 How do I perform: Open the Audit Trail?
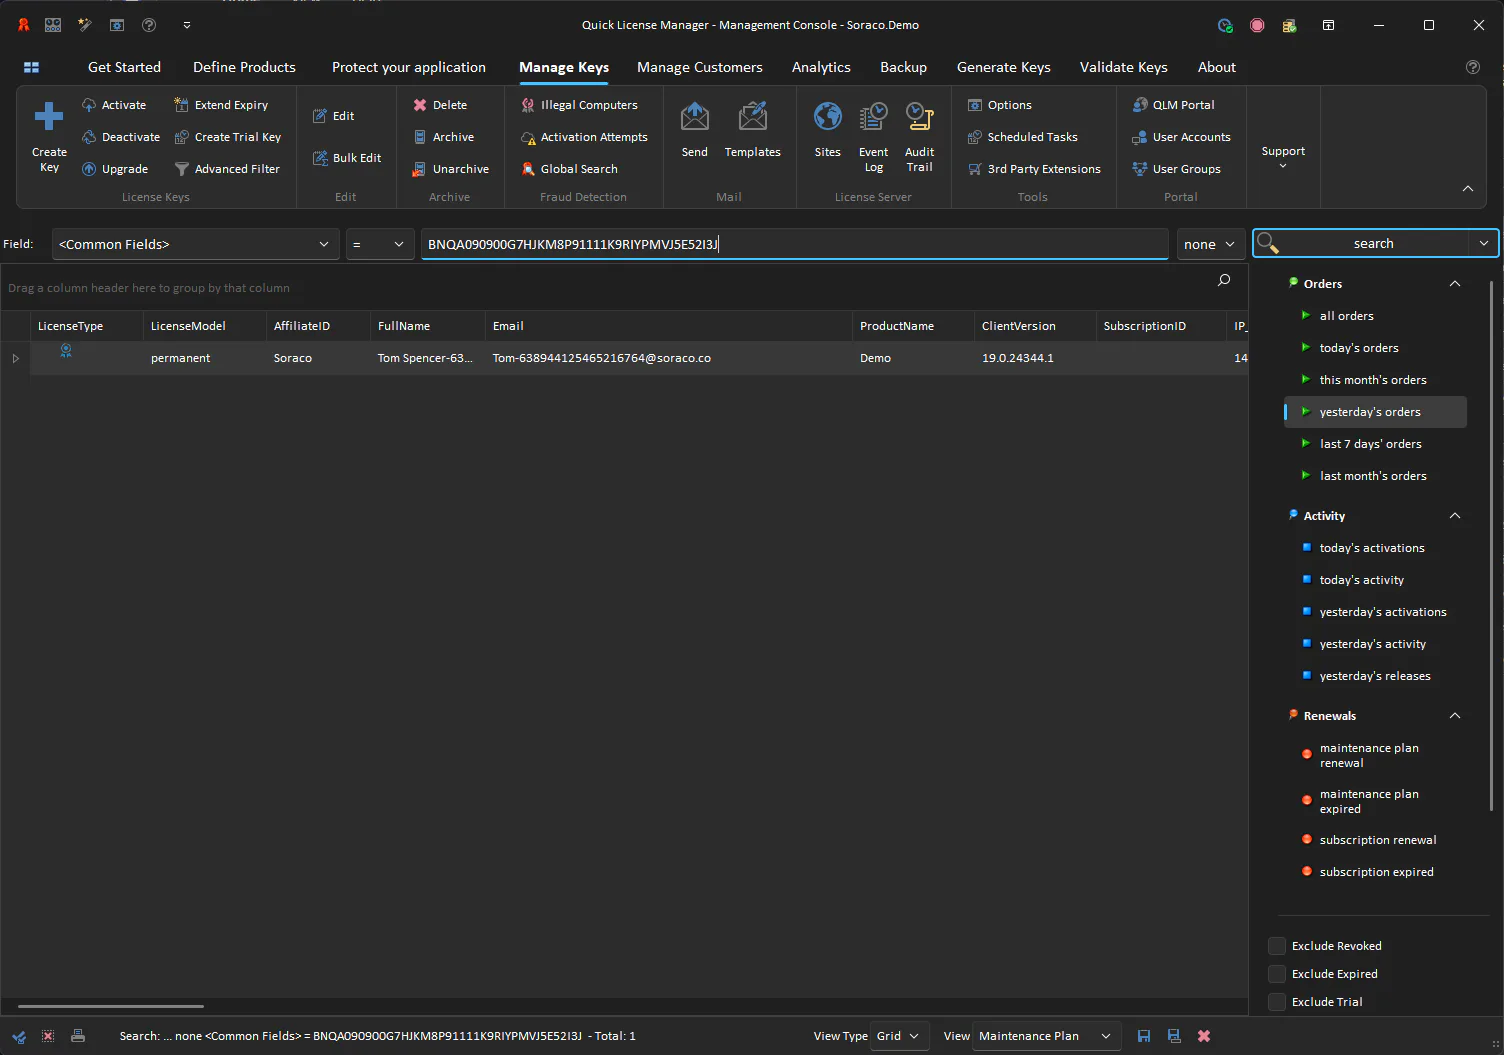pyautogui.click(x=919, y=137)
